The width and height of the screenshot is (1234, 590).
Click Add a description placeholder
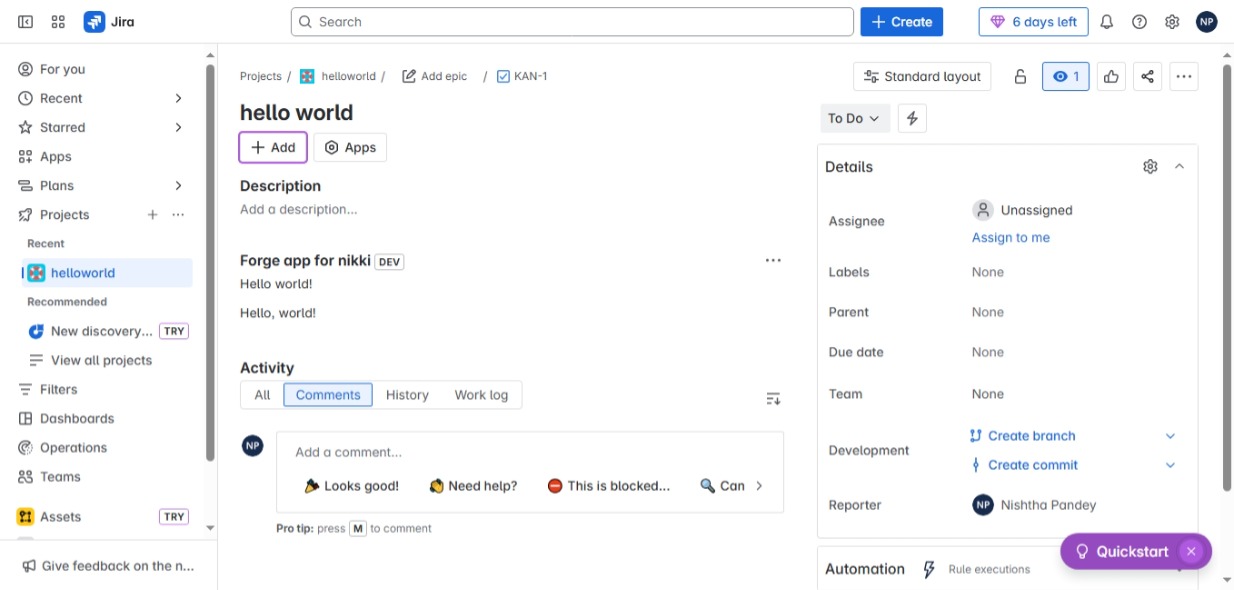[298, 210]
